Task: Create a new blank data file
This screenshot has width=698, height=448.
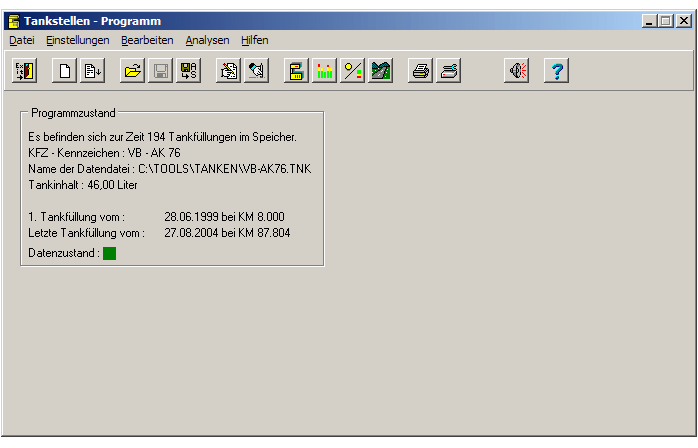Action: click(65, 71)
